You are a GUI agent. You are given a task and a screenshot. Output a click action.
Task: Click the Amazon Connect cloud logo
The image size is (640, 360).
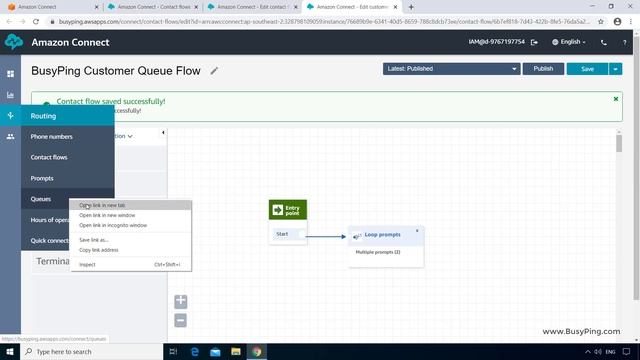14,42
